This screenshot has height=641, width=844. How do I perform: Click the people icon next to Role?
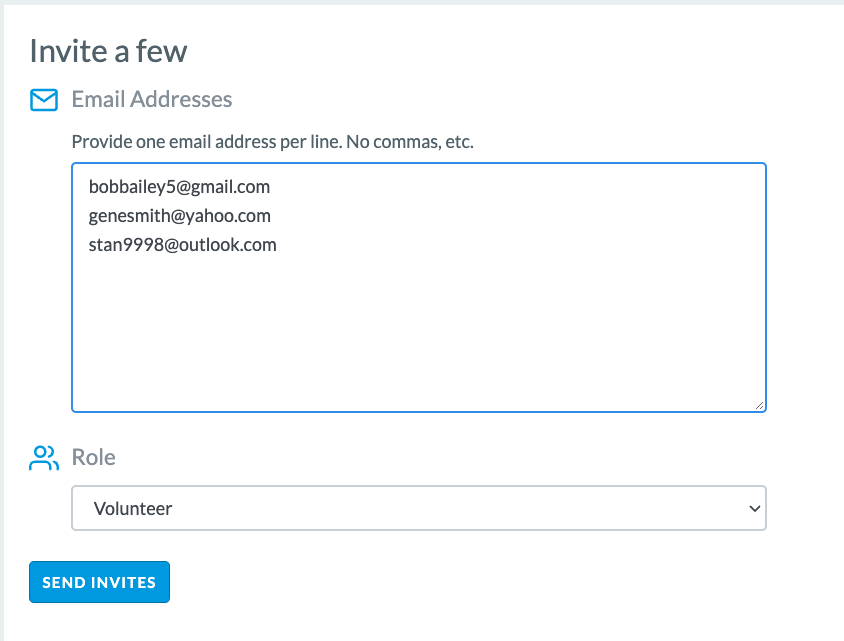(x=44, y=458)
